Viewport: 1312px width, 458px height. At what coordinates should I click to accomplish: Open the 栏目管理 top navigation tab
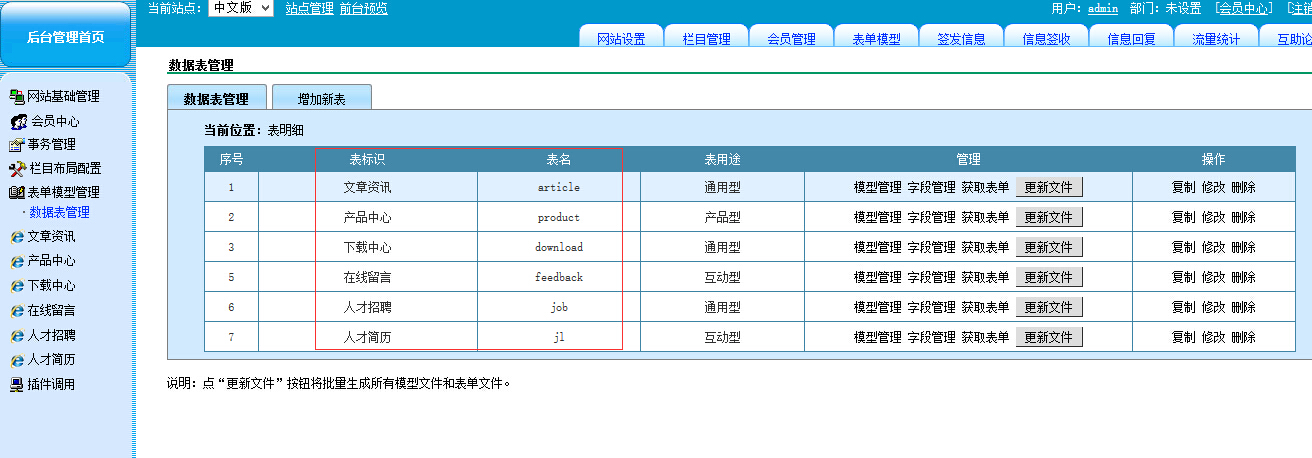coord(706,39)
